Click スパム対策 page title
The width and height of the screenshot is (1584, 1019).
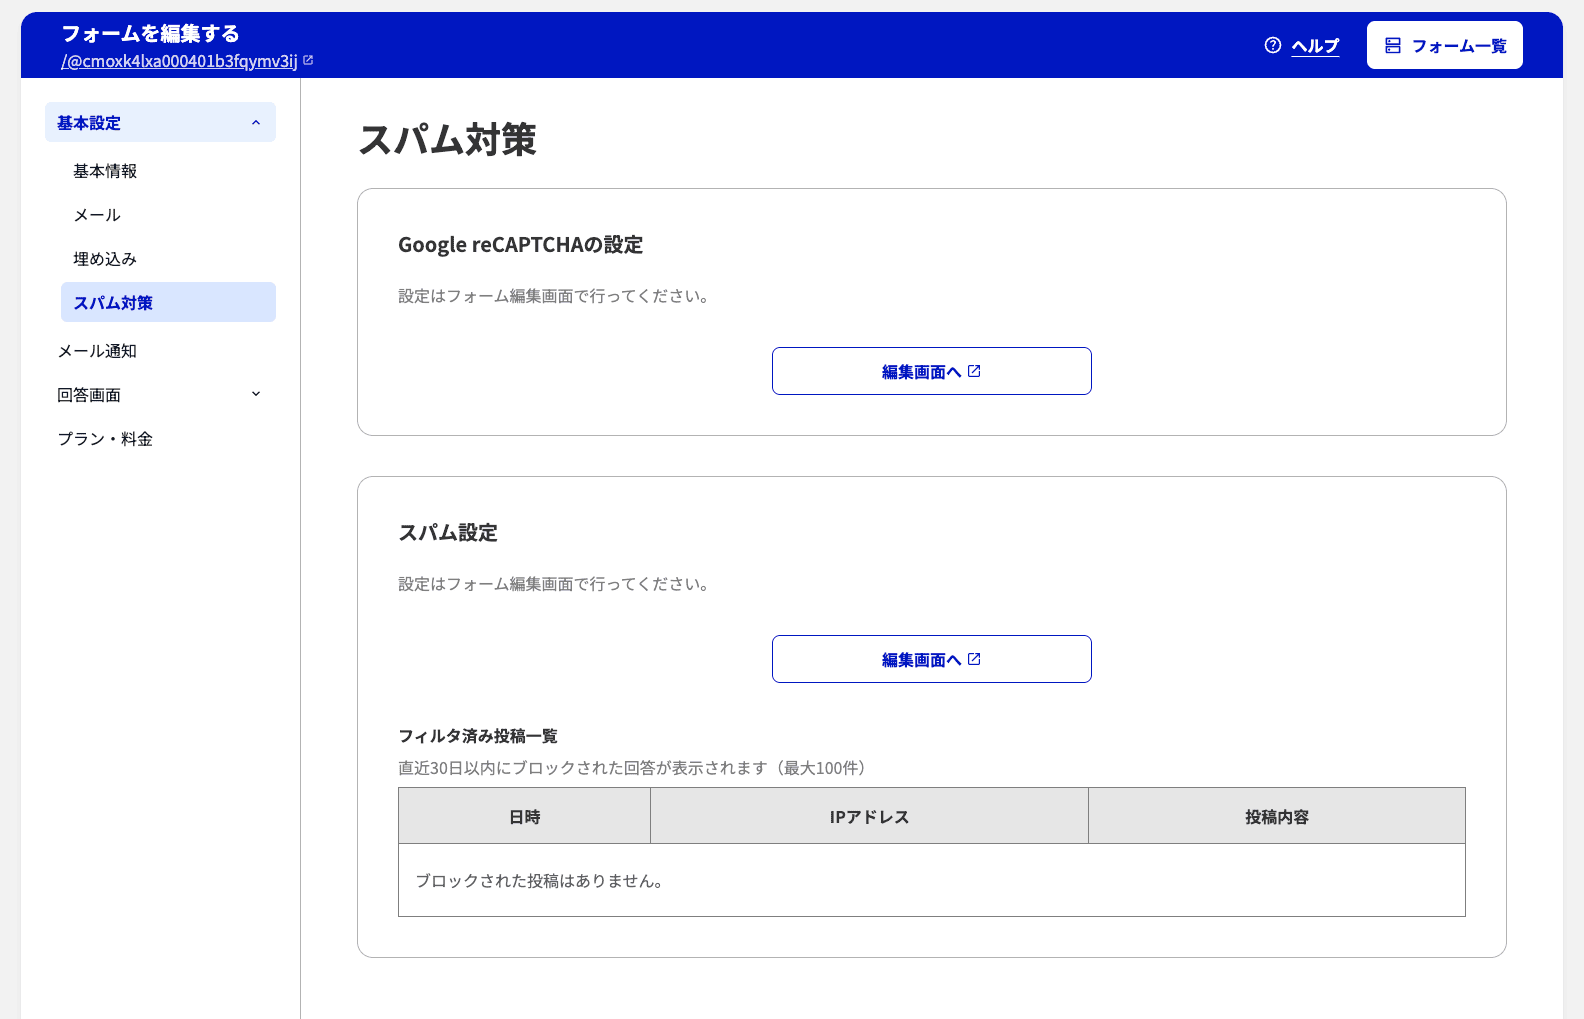tap(447, 139)
